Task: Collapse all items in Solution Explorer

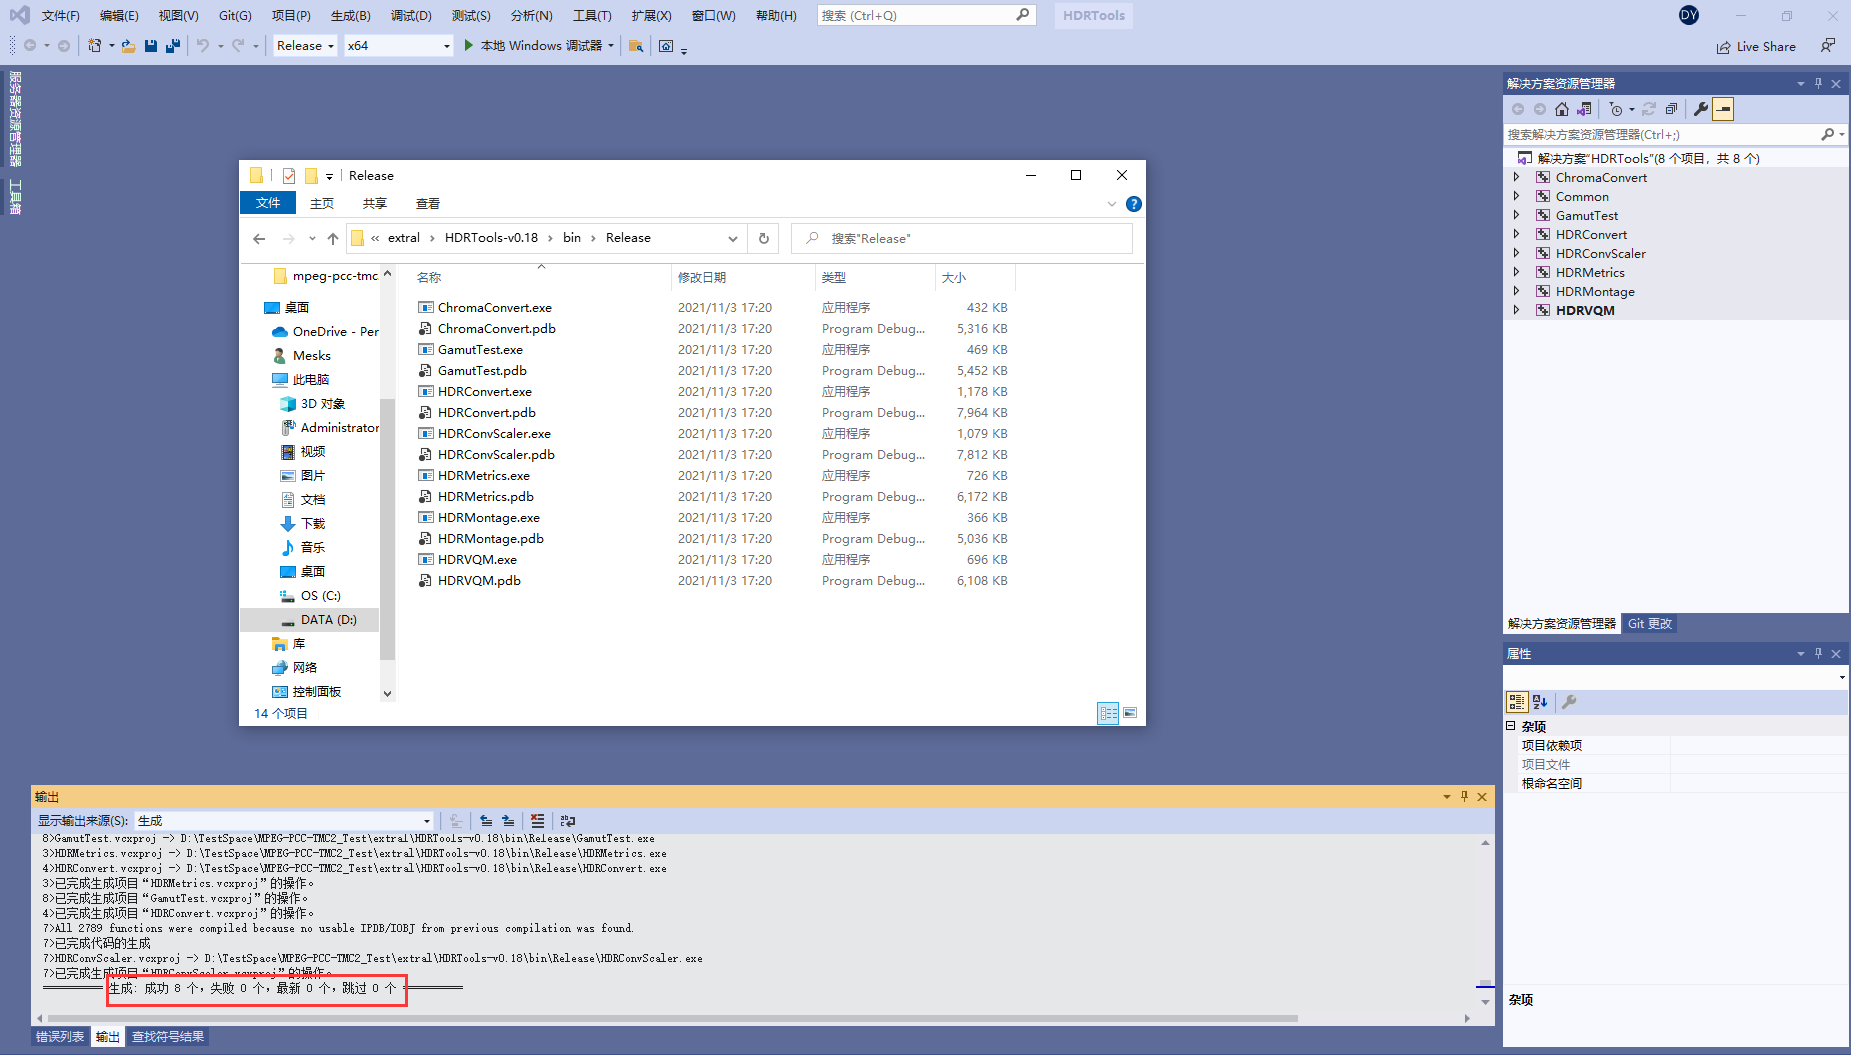Action: (x=1671, y=109)
